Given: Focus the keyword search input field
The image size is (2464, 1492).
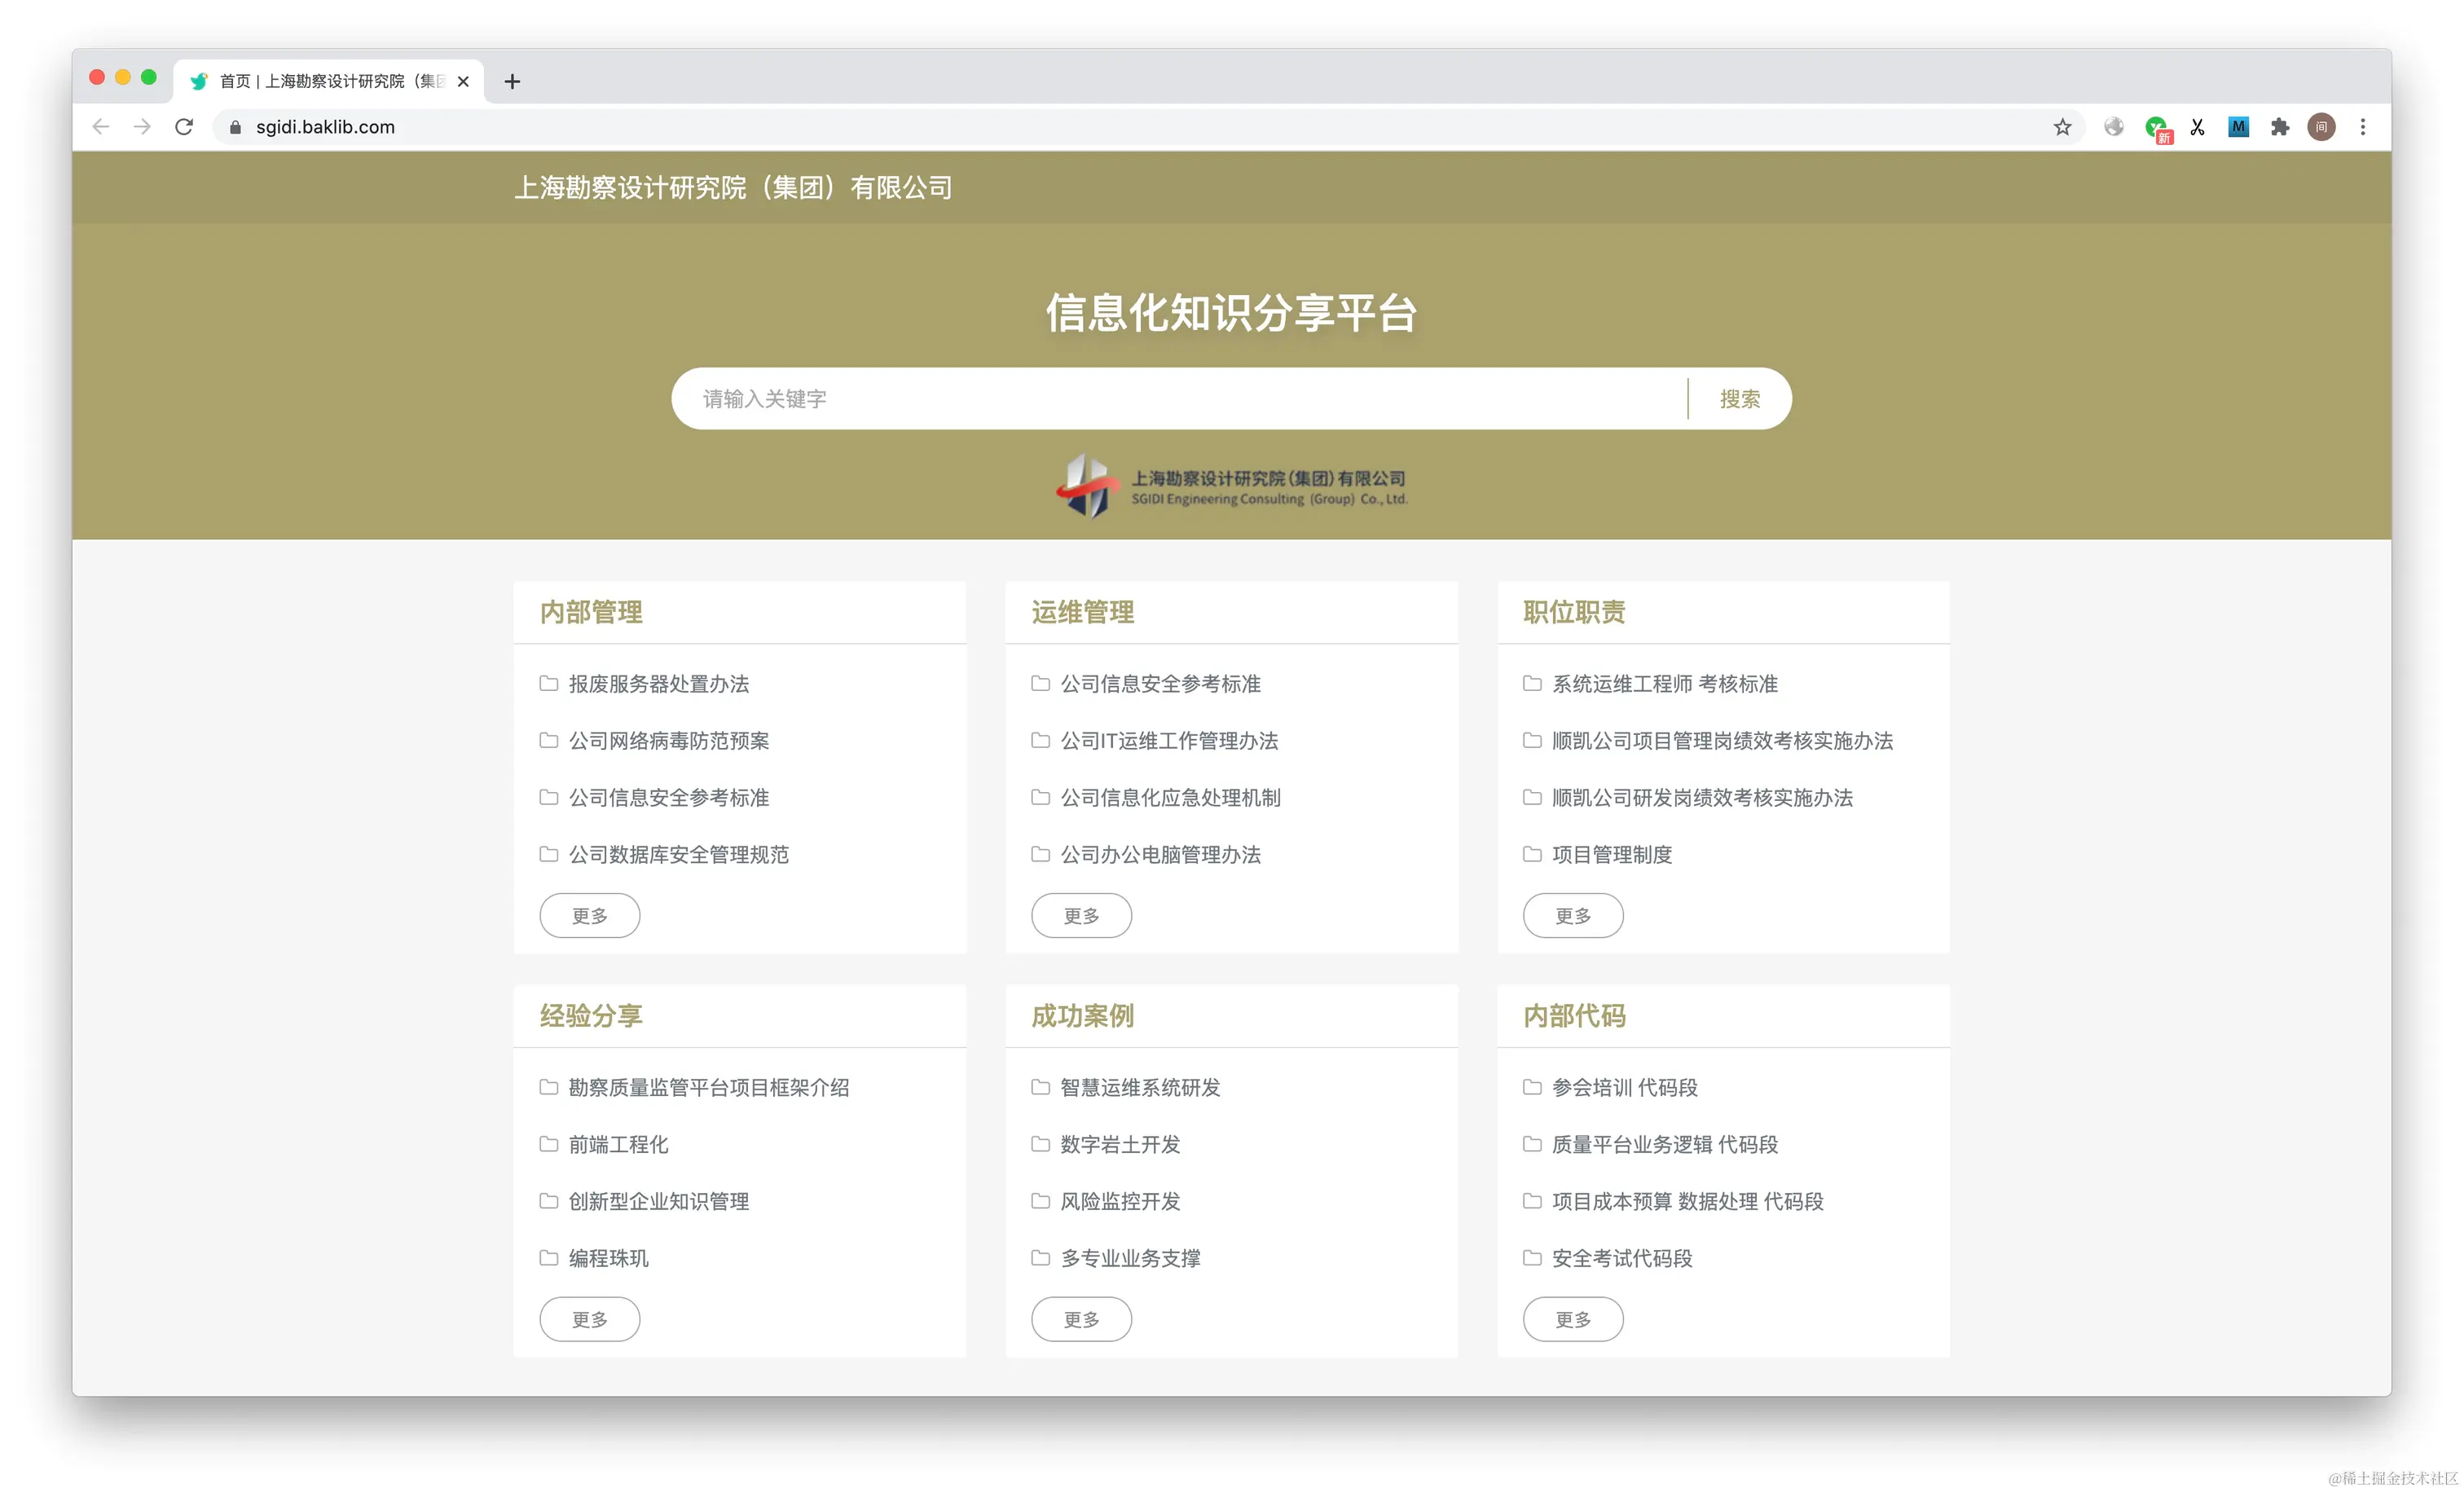Looking at the screenshot, I should point(1180,399).
